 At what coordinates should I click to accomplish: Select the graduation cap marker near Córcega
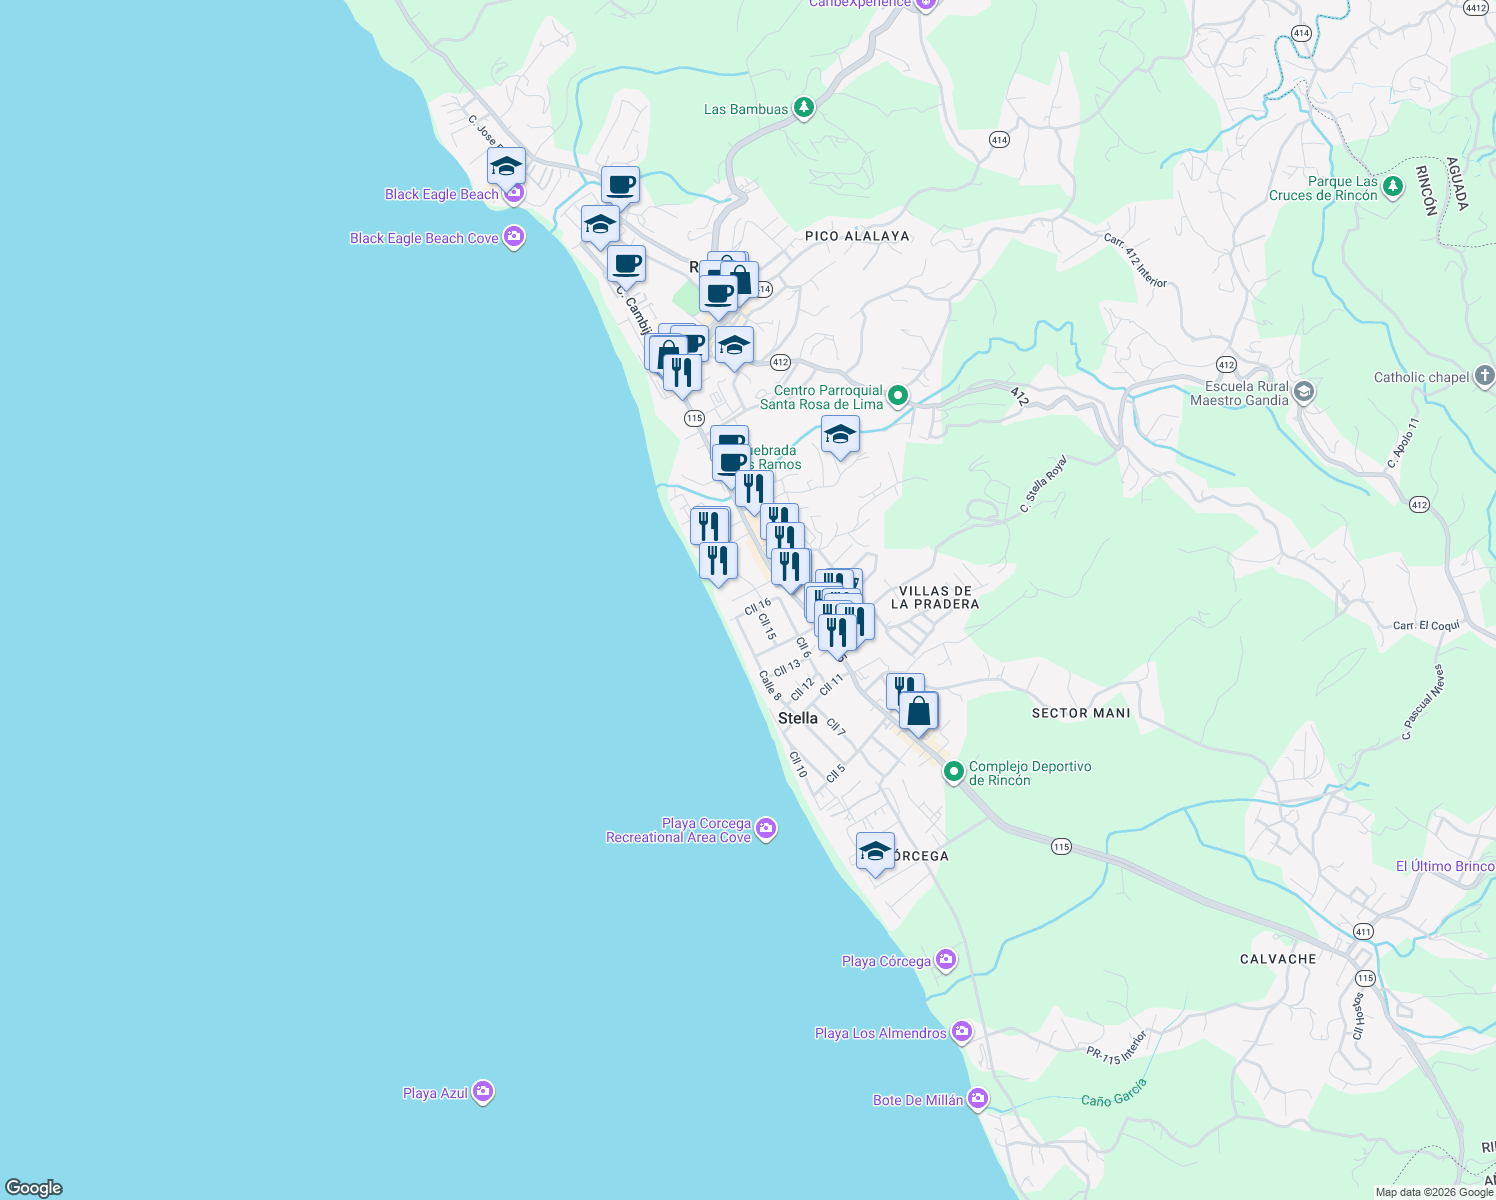tap(874, 851)
